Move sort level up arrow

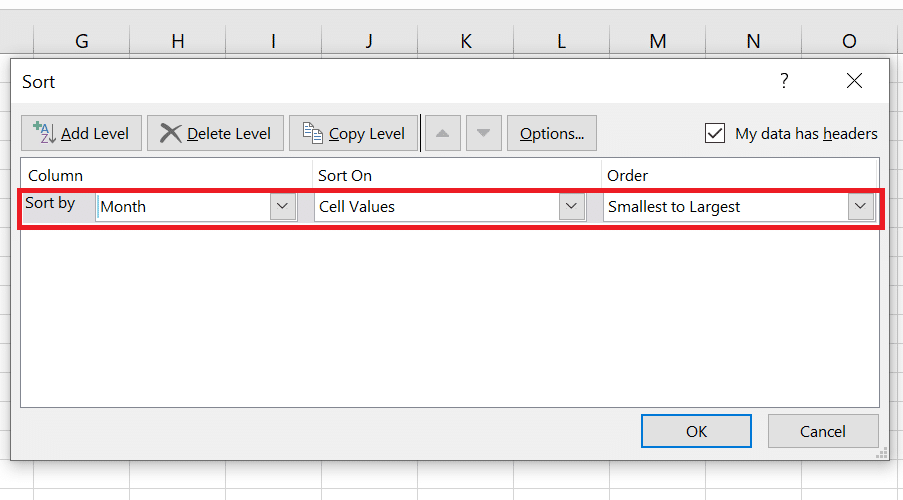442,133
